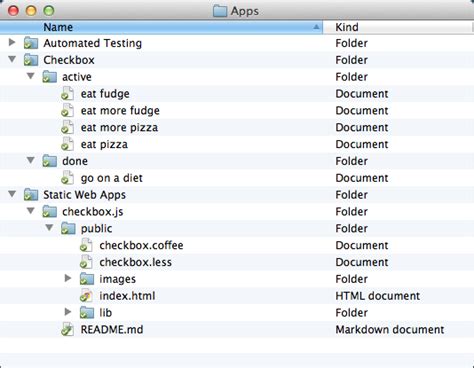474x368 pixels.
Task: Select the done folder name
Action: (x=75, y=161)
